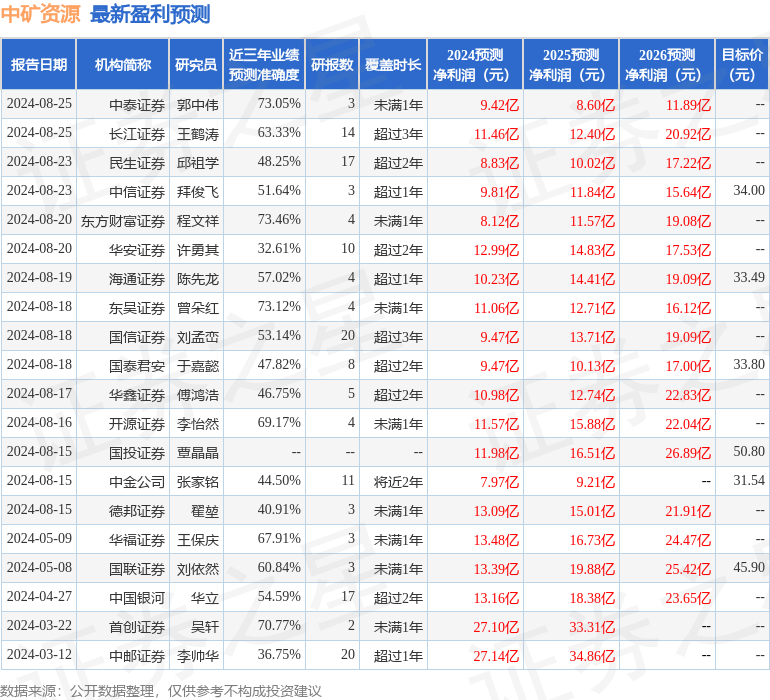Image resolution: width=770 pixels, height=700 pixels.
Task: Click the 2026预测净利润 column header
Action: 667,65
